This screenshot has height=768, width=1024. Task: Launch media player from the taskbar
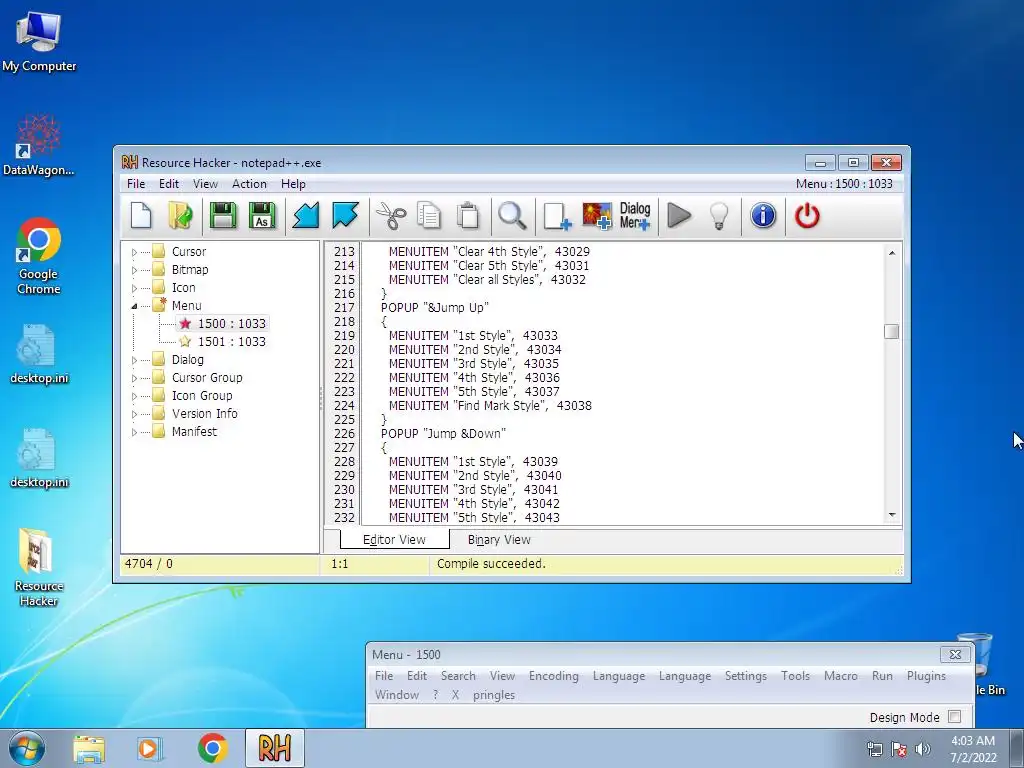pos(150,748)
